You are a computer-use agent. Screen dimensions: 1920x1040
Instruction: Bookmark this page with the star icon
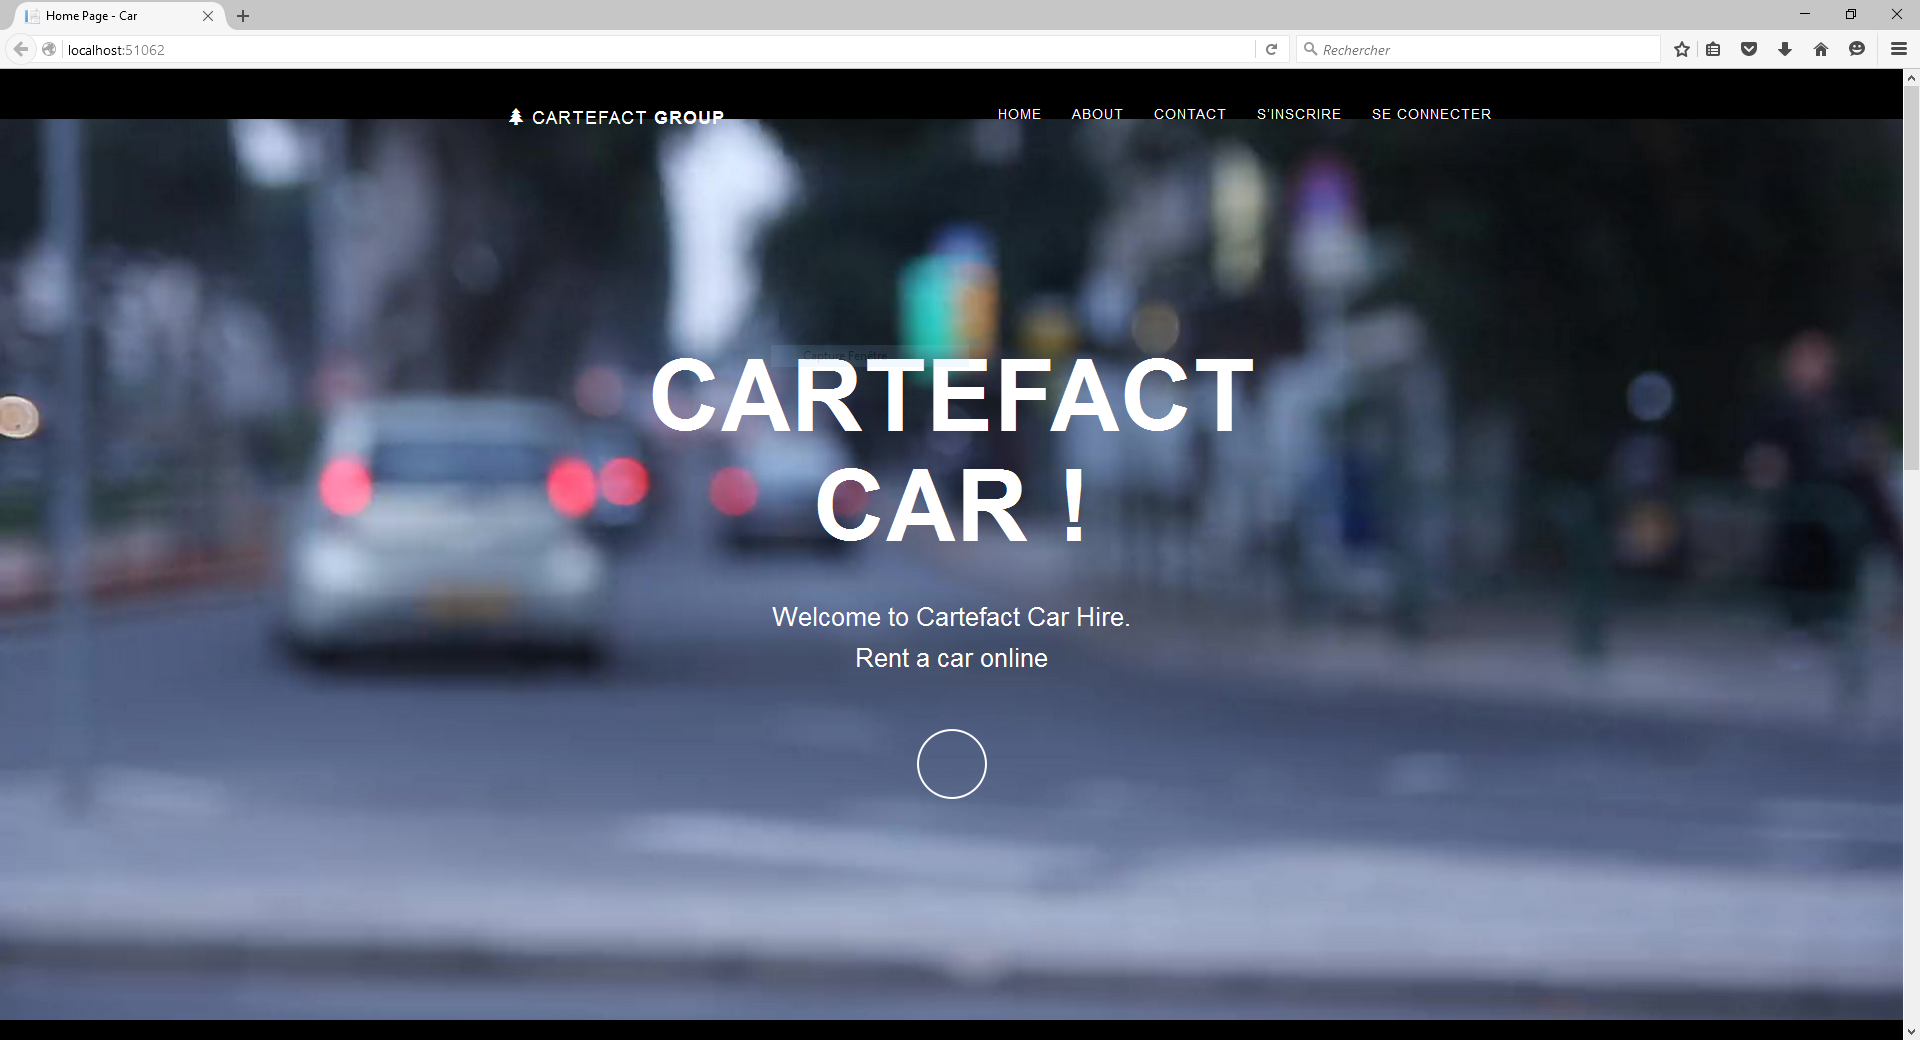point(1682,49)
